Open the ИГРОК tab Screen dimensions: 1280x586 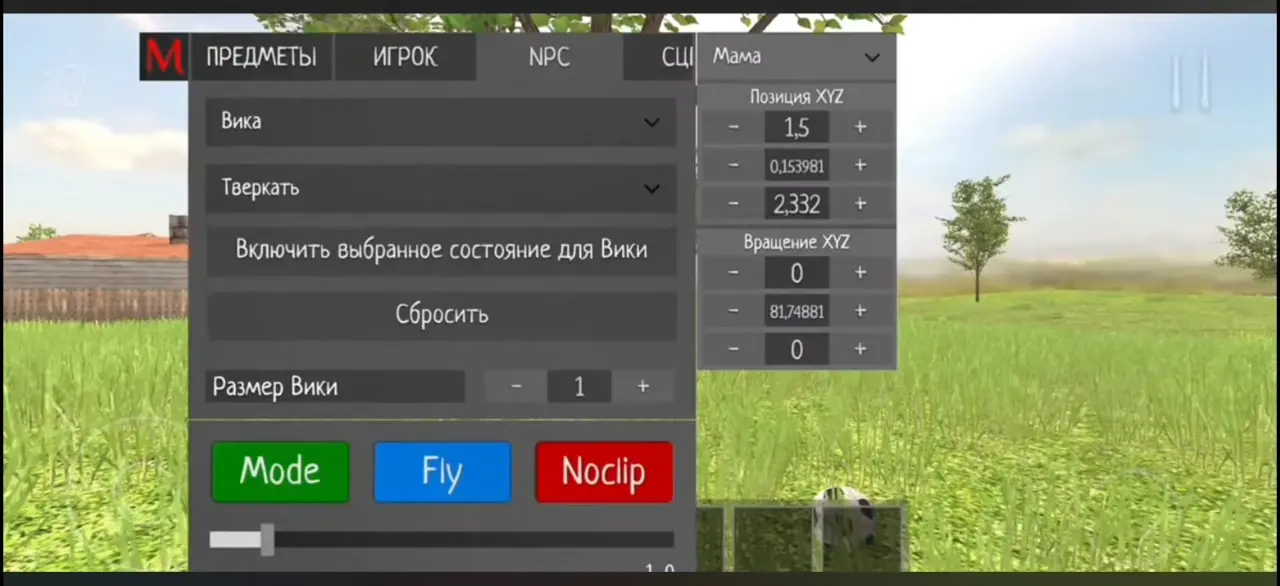(x=404, y=57)
